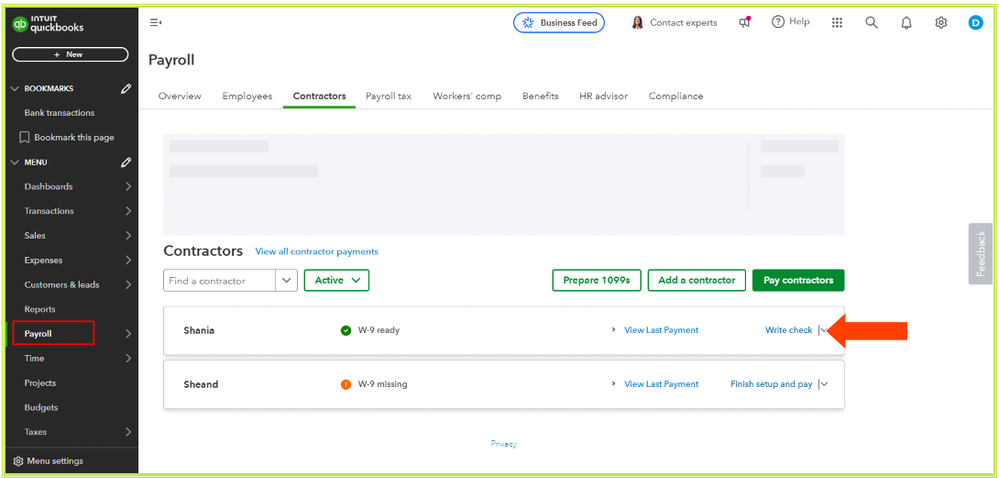Click Pay contractors button
This screenshot has width=999, height=478.
(798, 280)
